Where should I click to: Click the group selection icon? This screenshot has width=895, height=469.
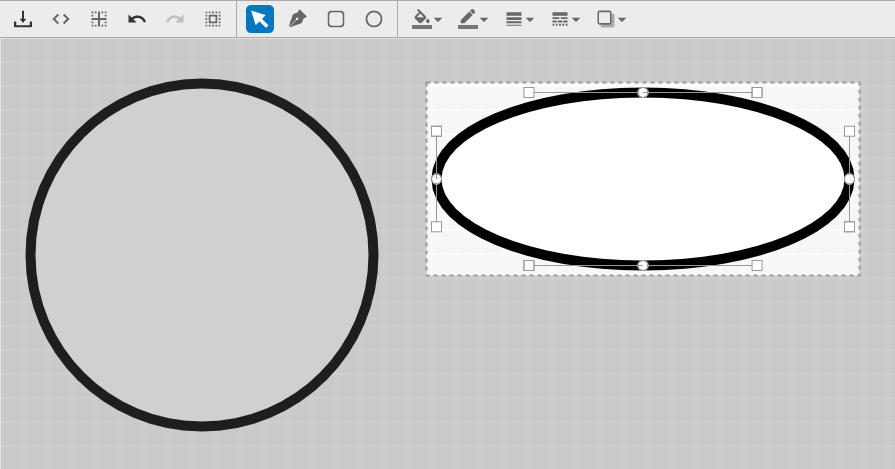pyautogui.click(x=213, y=19)
